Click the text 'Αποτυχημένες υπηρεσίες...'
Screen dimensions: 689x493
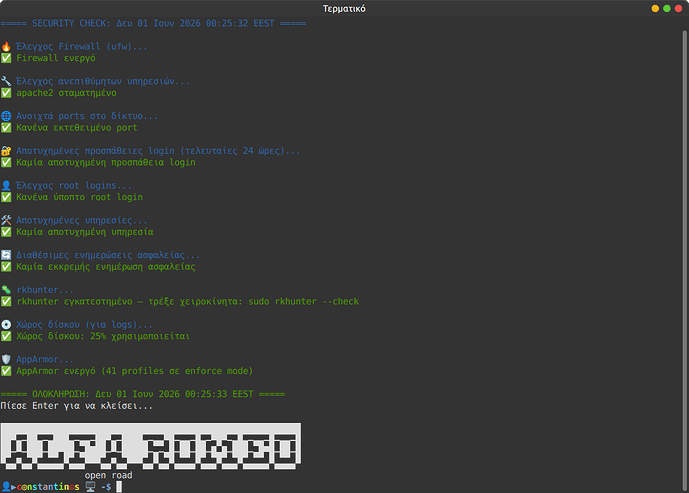(82, 220)
